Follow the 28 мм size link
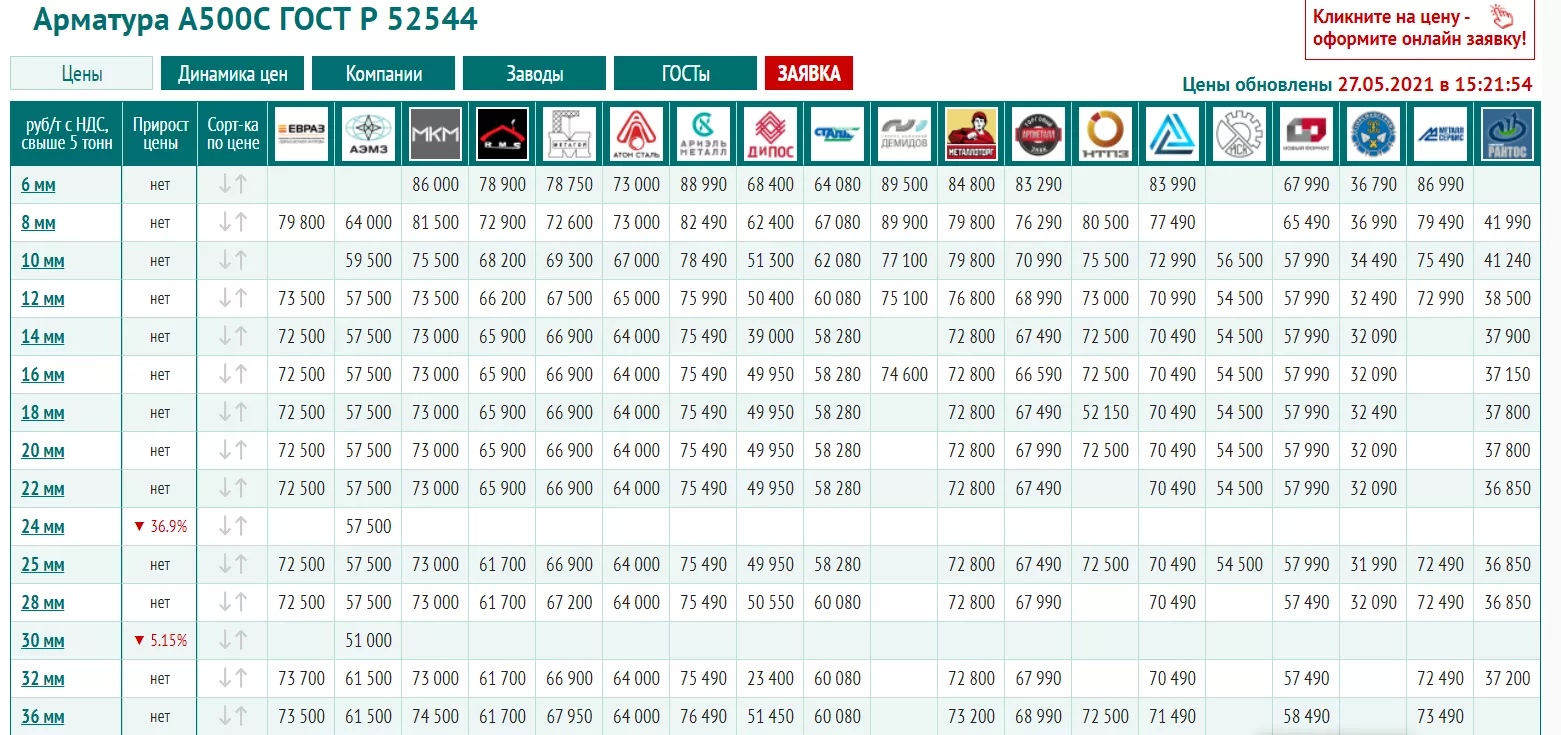The height and width of the screenshot is (735, 1561). (43, 603)
